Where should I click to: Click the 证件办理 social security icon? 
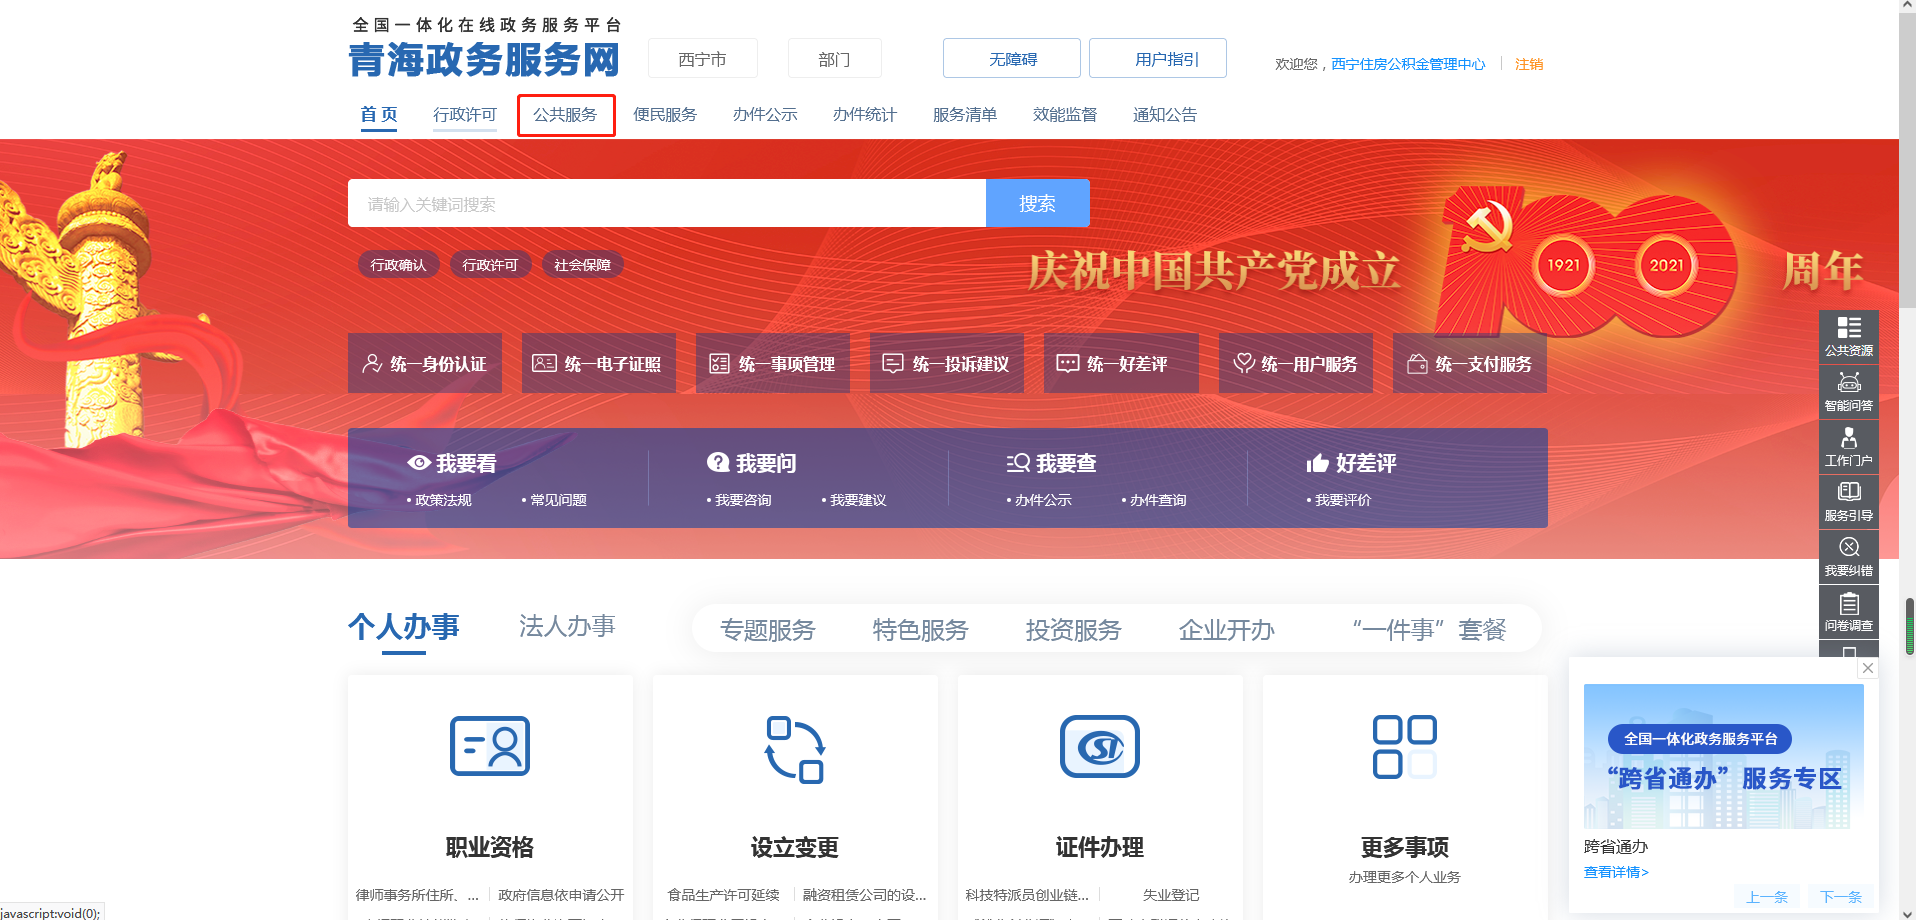point(1100,746)
